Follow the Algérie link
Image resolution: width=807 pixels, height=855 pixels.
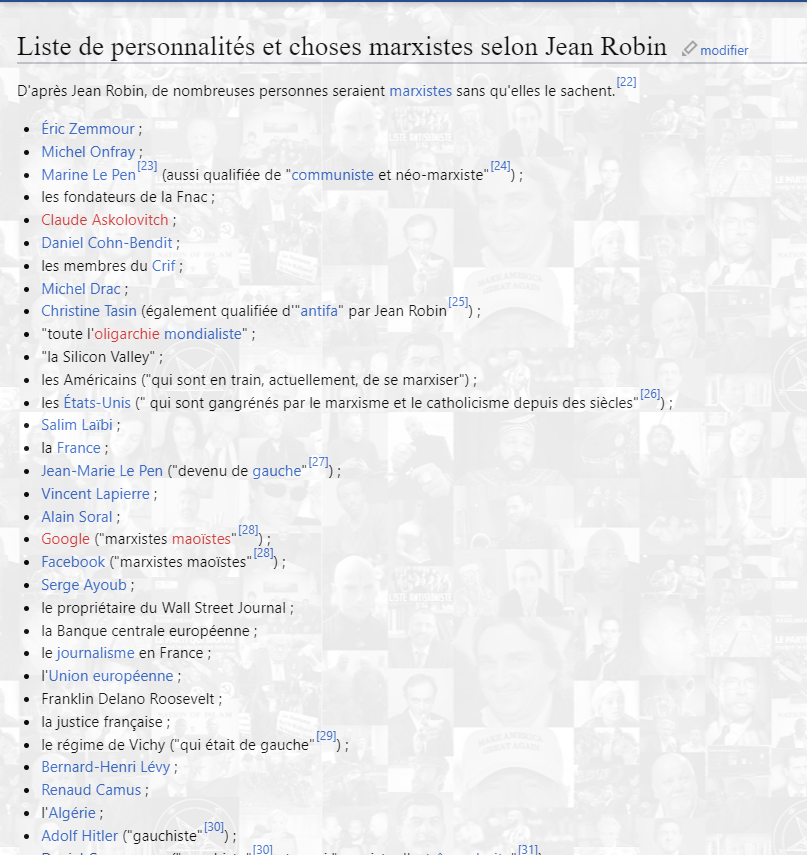pyautogui.click(x=73, y=813)
